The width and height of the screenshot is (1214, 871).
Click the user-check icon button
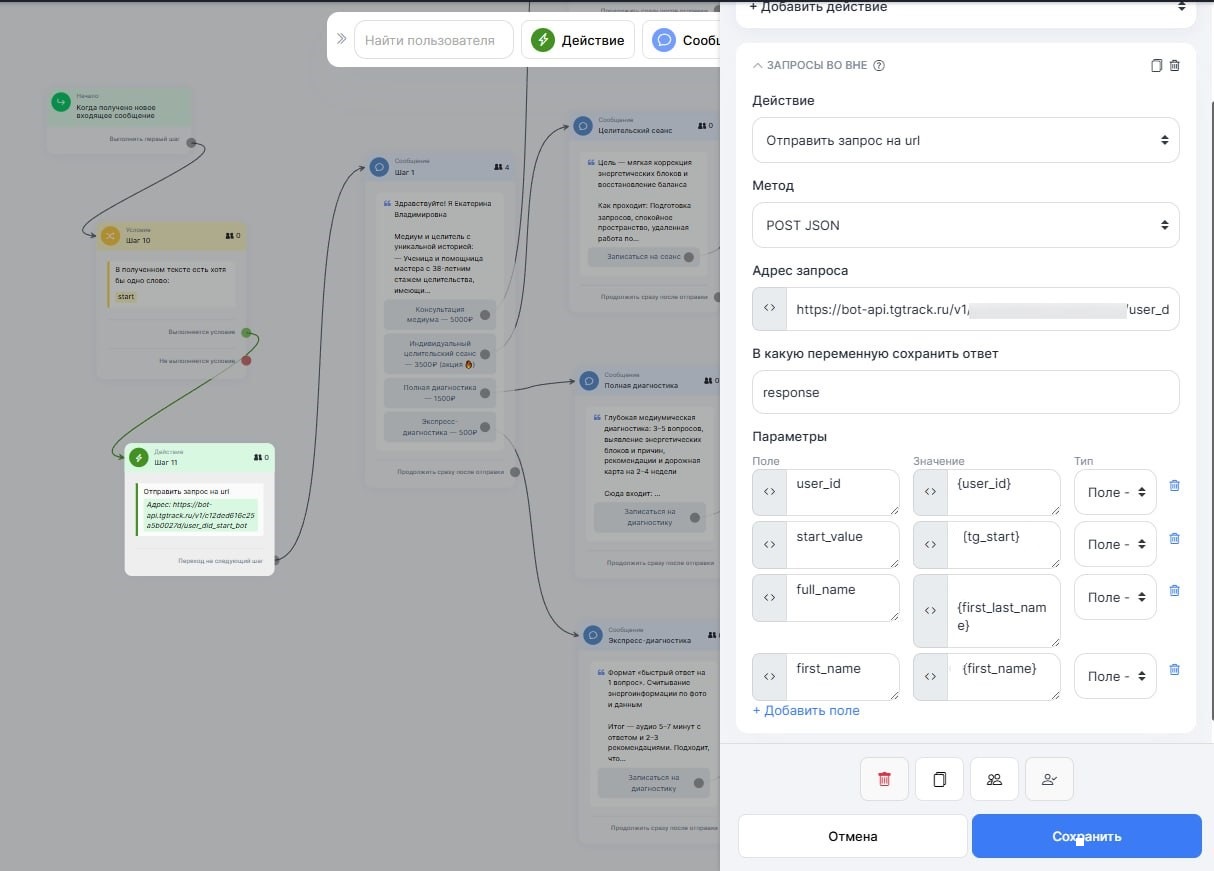coord(1049,779)
